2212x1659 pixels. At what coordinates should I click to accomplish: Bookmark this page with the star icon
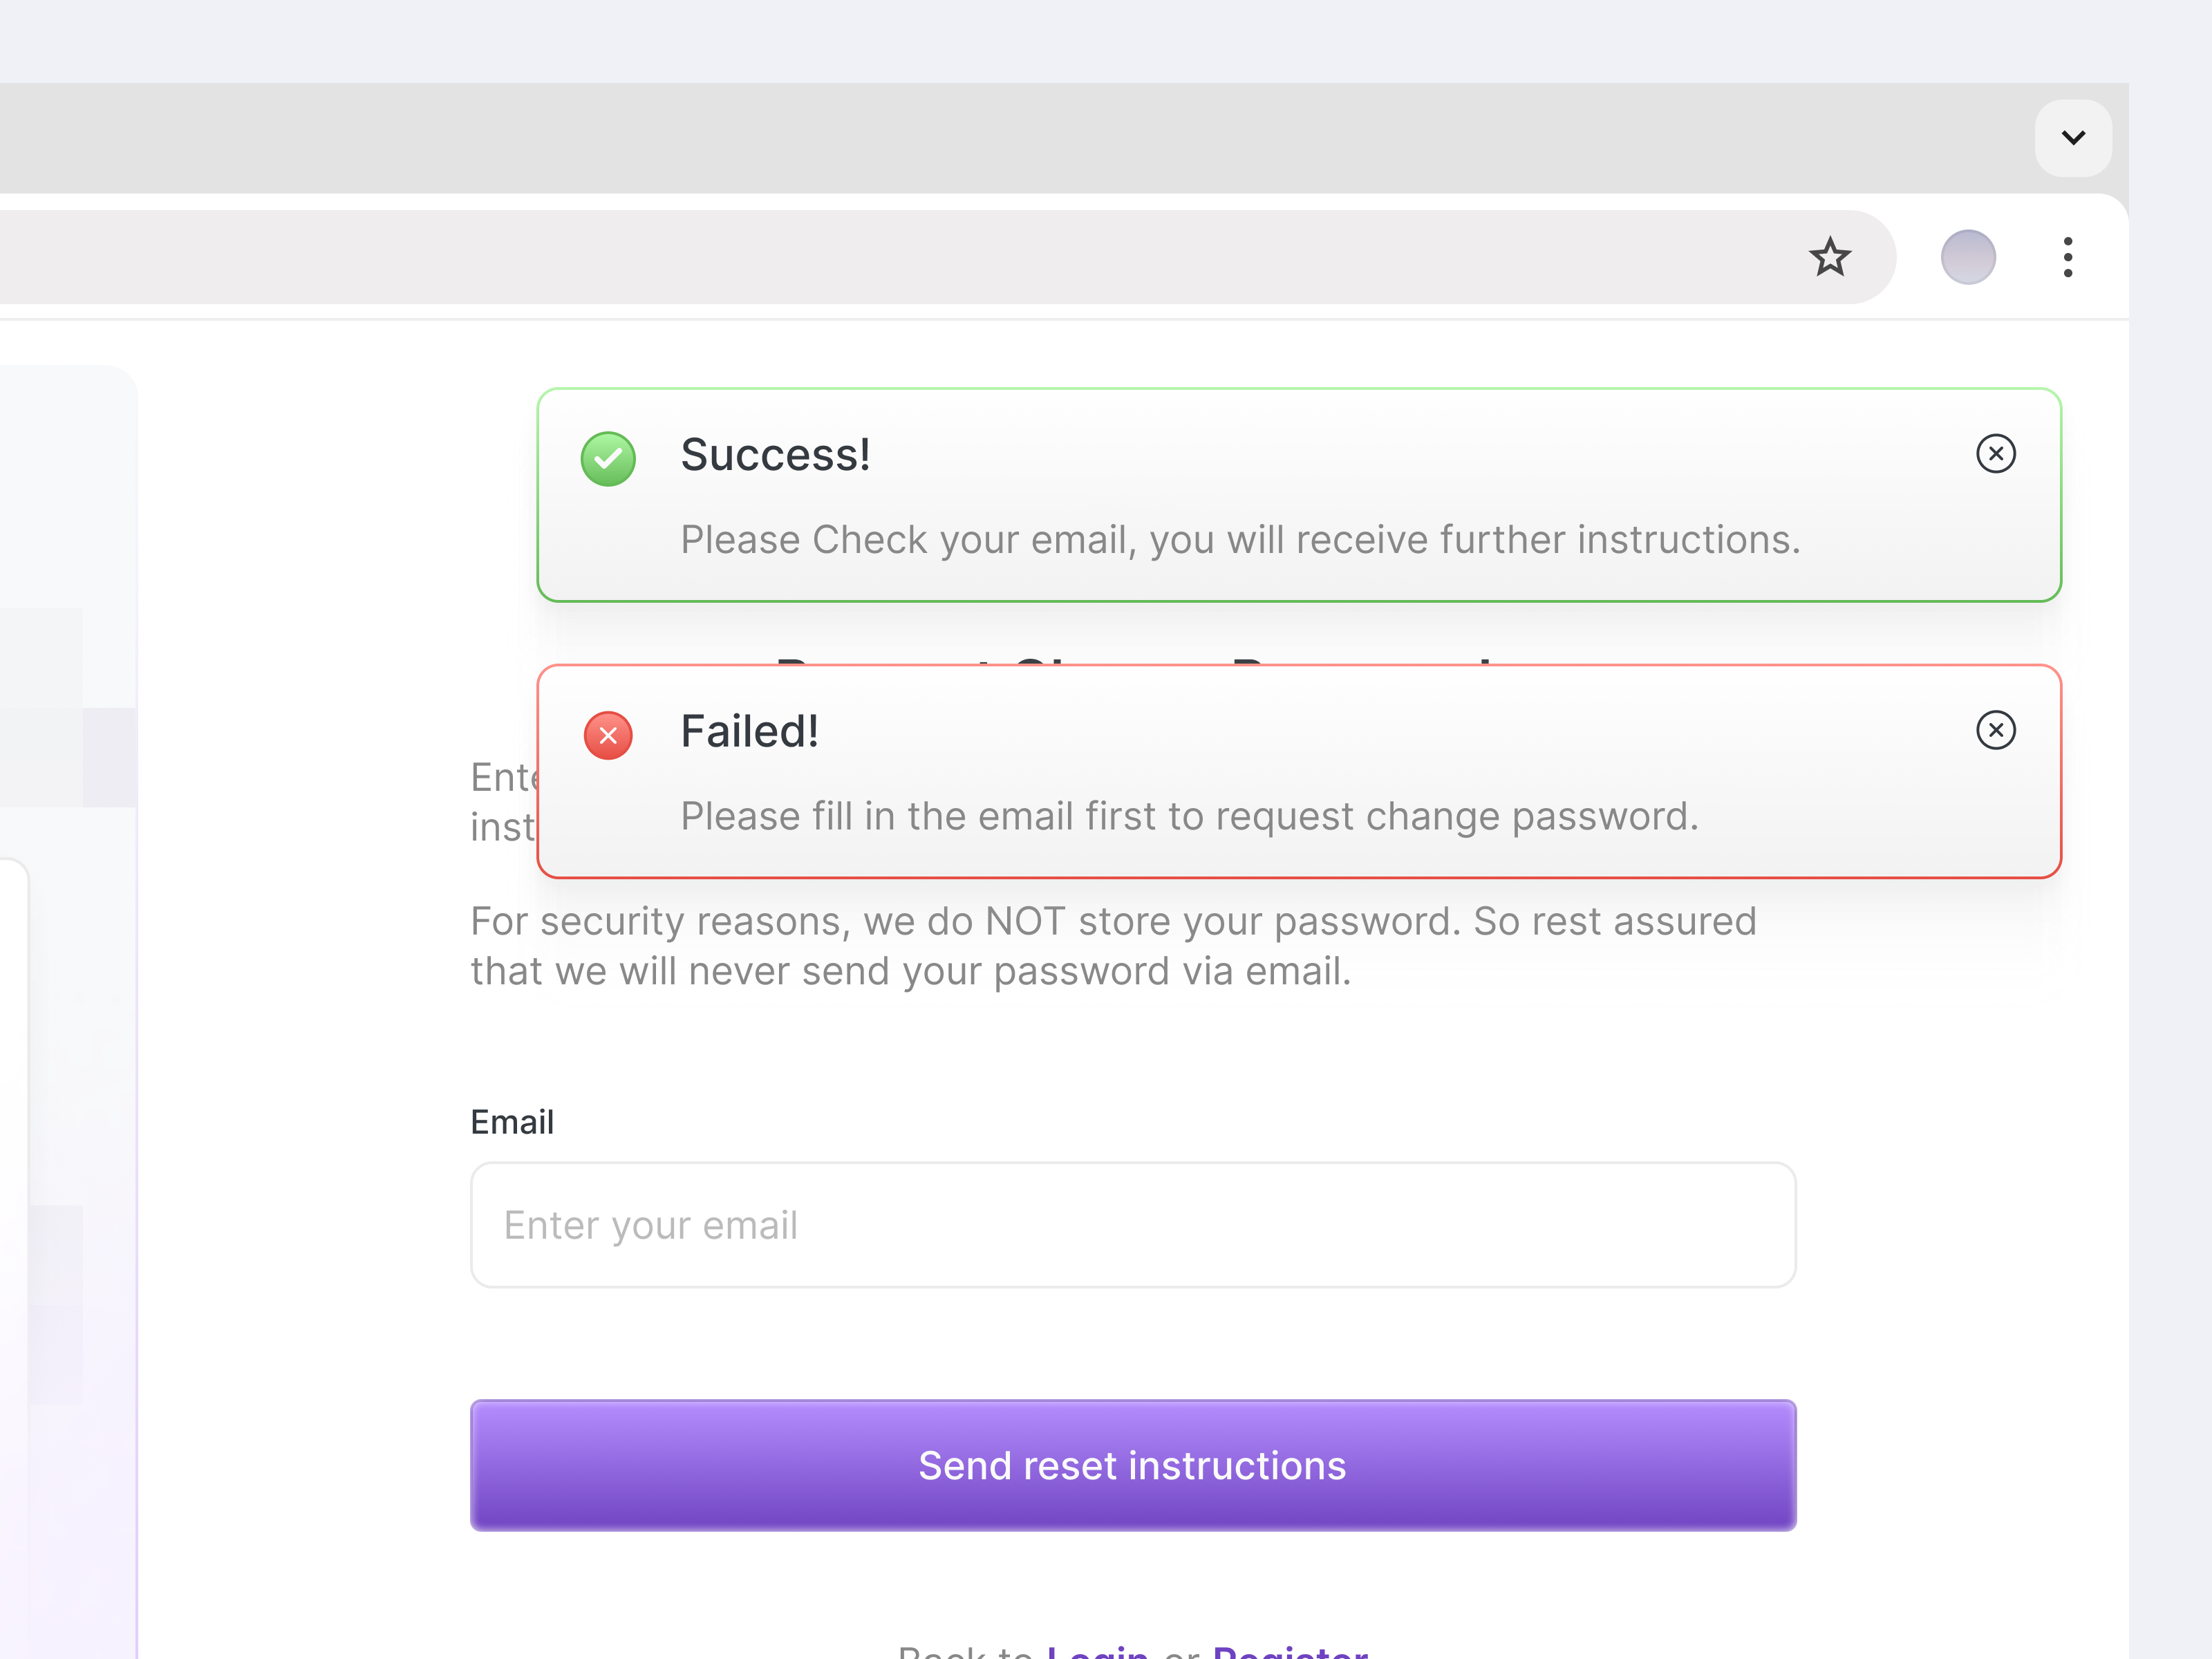tap(1829, 257)
